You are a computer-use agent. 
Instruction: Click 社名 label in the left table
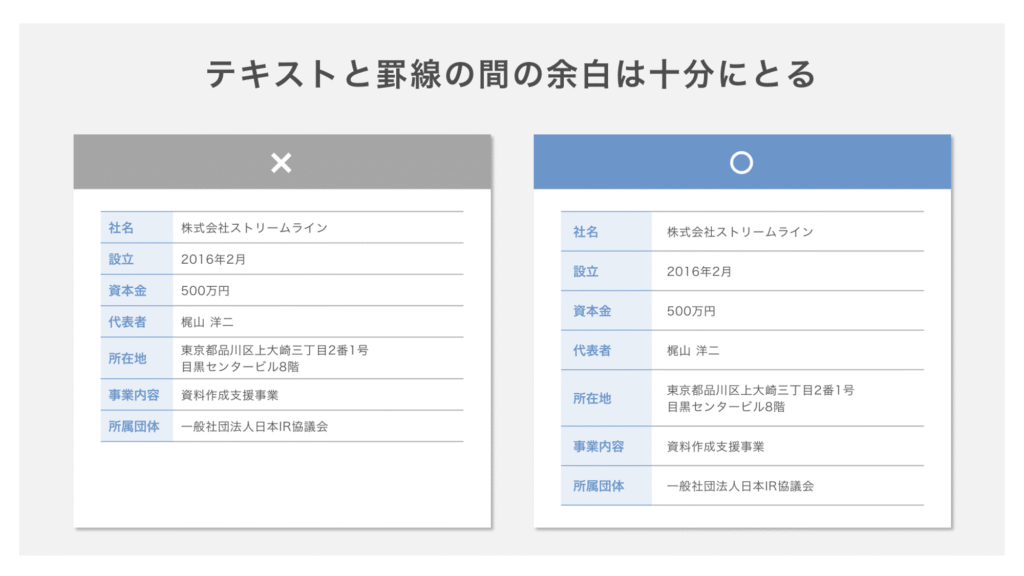(x=121, y=228)
